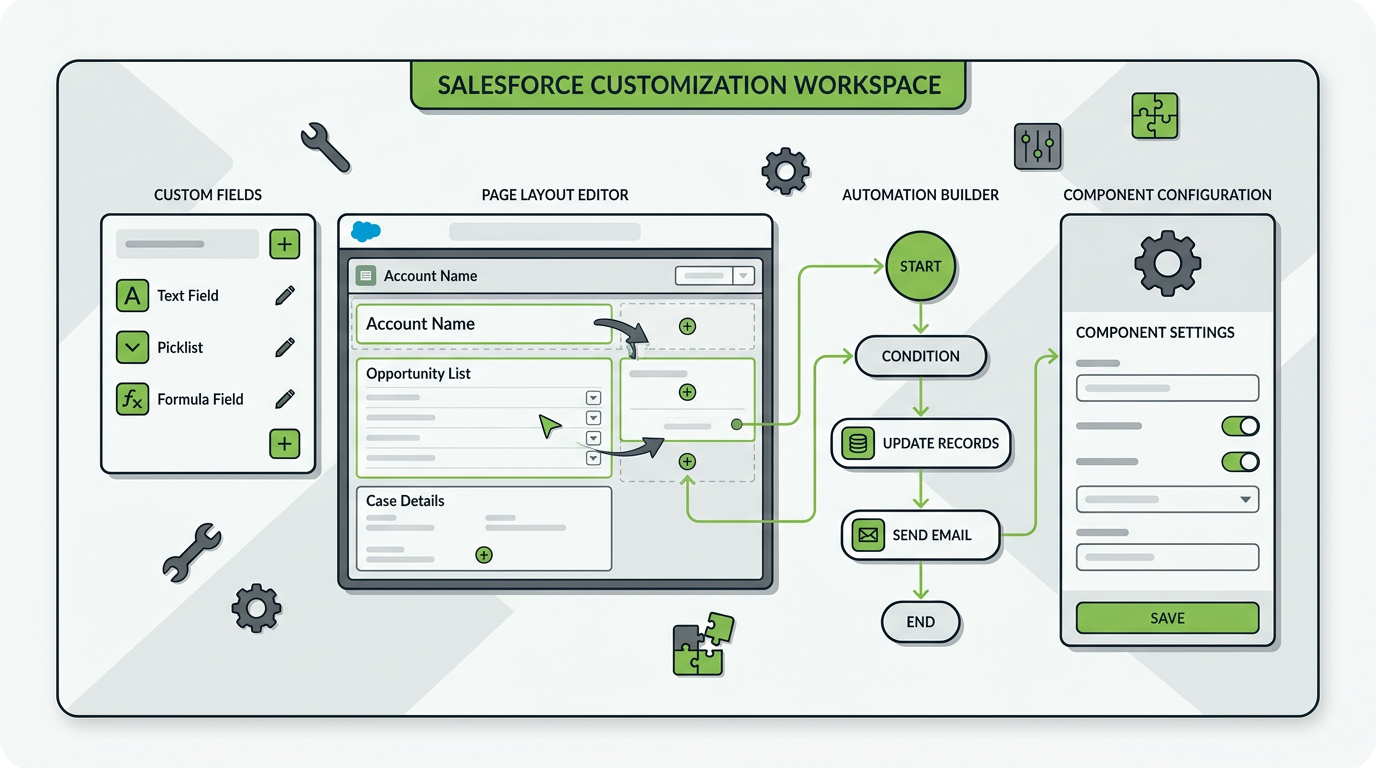The image size is (1376, 768).
Task: Open last row dropdown in Opportunity List
Action: (x=593, y=458)
